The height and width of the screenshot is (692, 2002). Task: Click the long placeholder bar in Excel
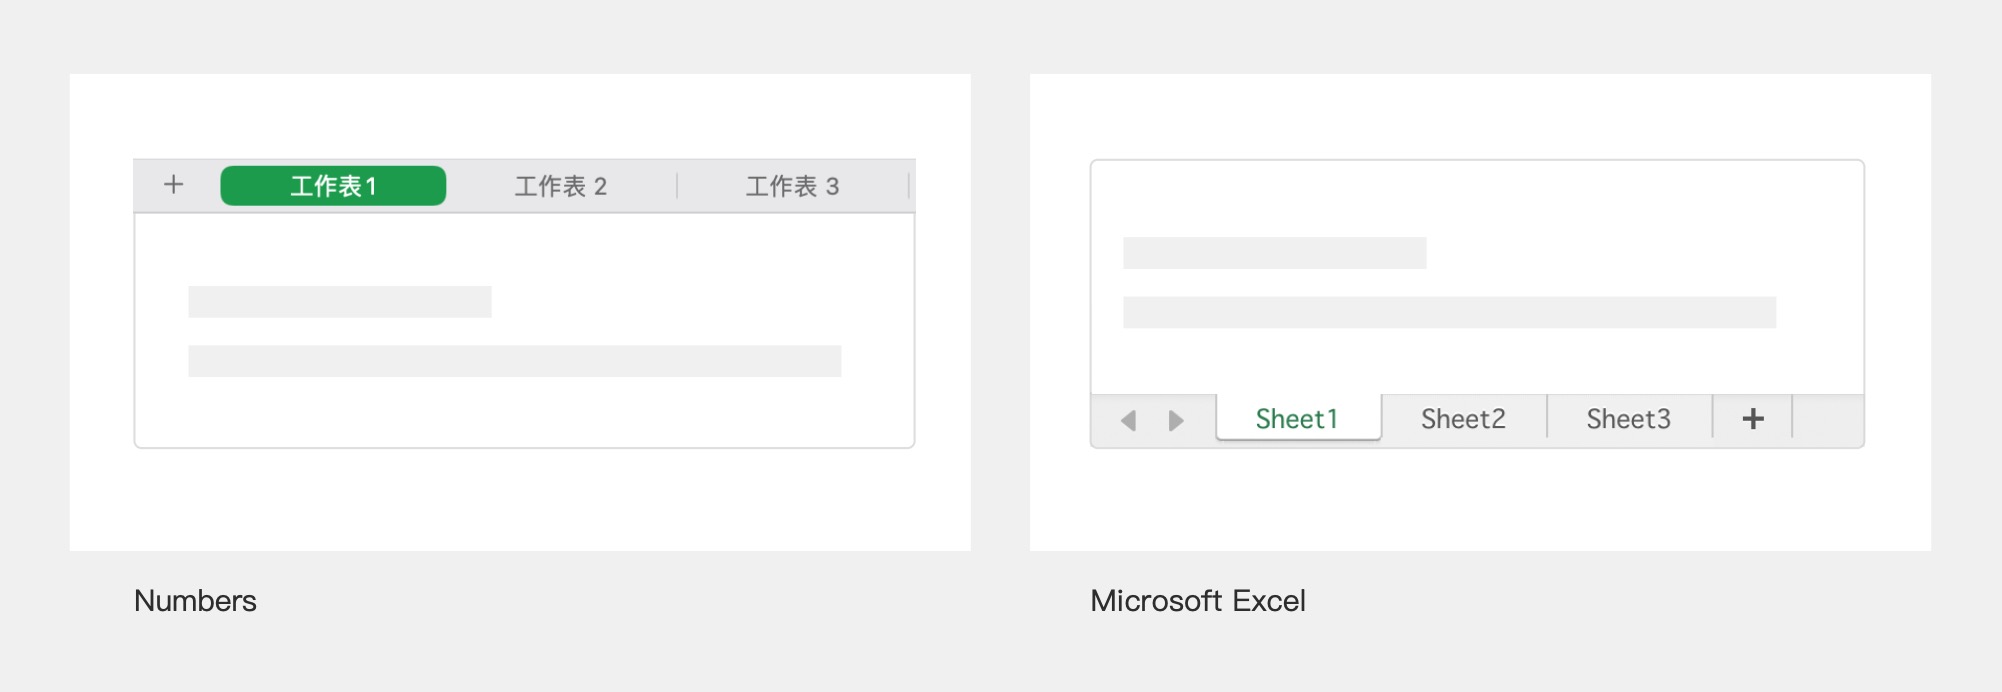[x=1449, y=312]
